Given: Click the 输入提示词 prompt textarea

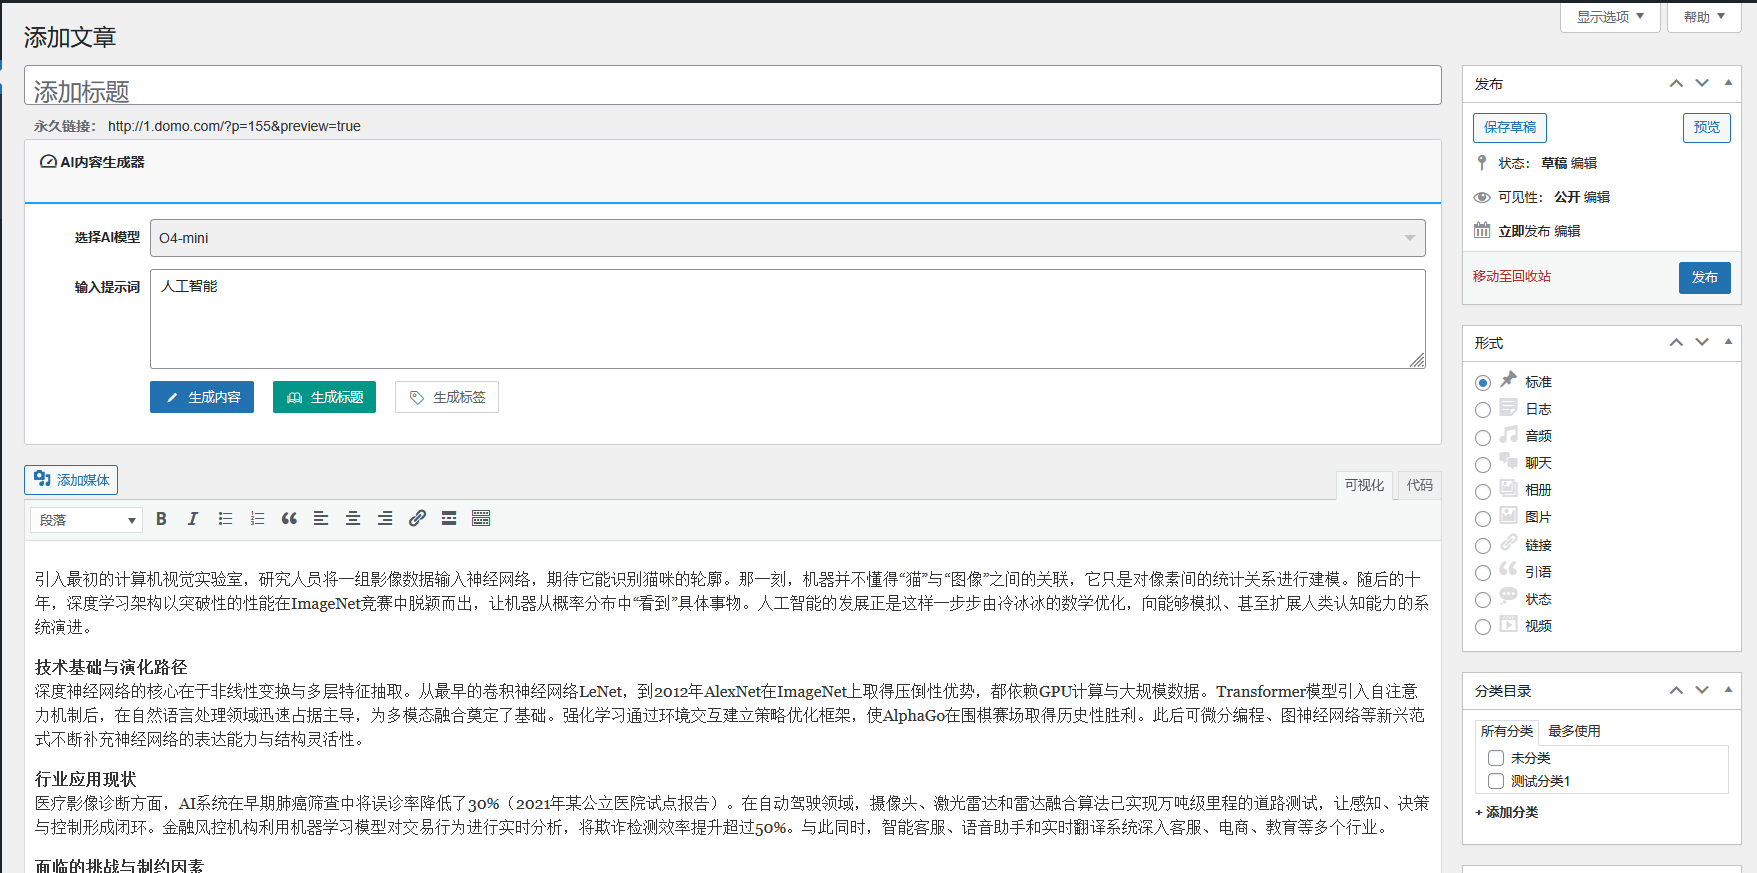Looking at the screenshot, I should pyautogui.click(x=788, y=319).
